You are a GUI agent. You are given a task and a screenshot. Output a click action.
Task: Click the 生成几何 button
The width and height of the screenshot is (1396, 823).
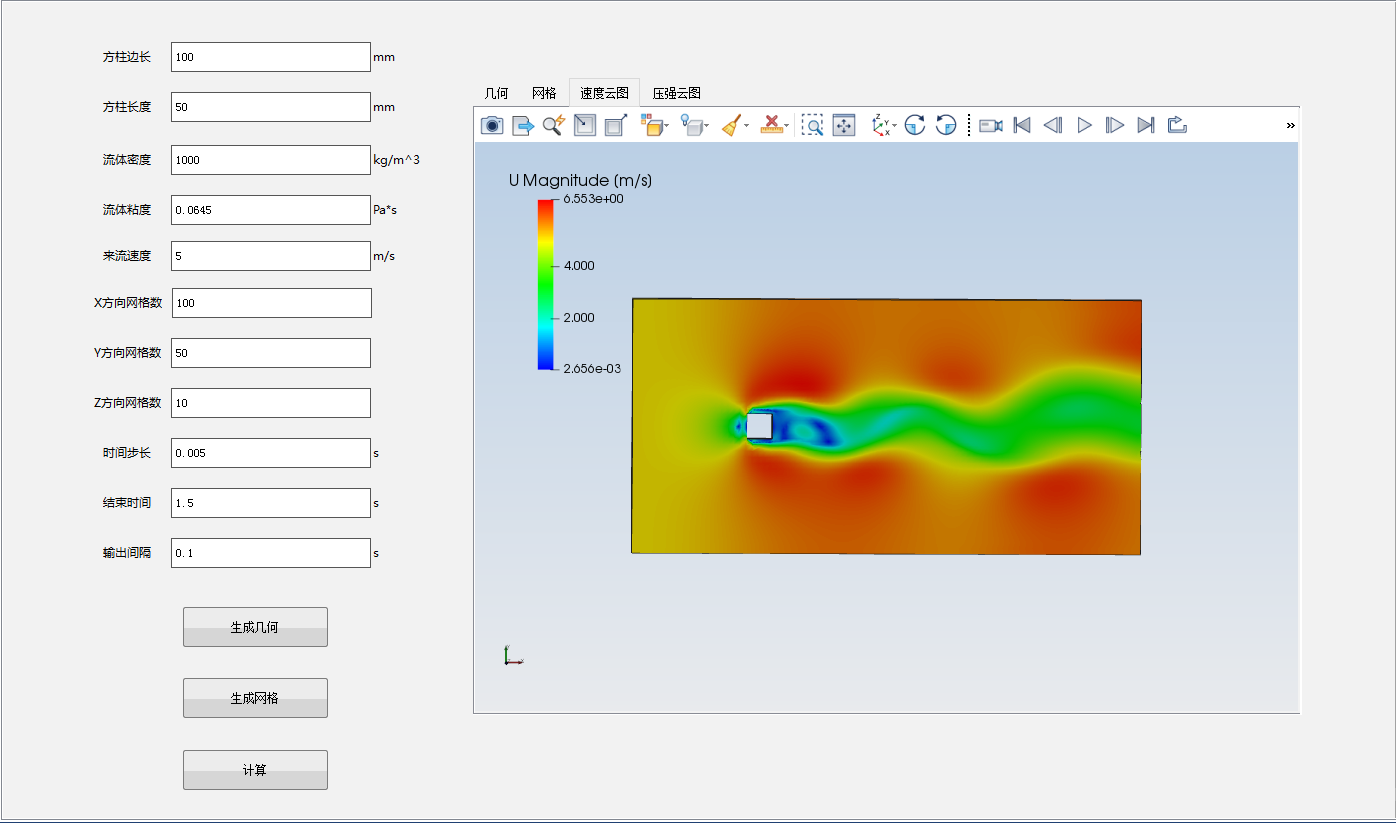(255, 627)
